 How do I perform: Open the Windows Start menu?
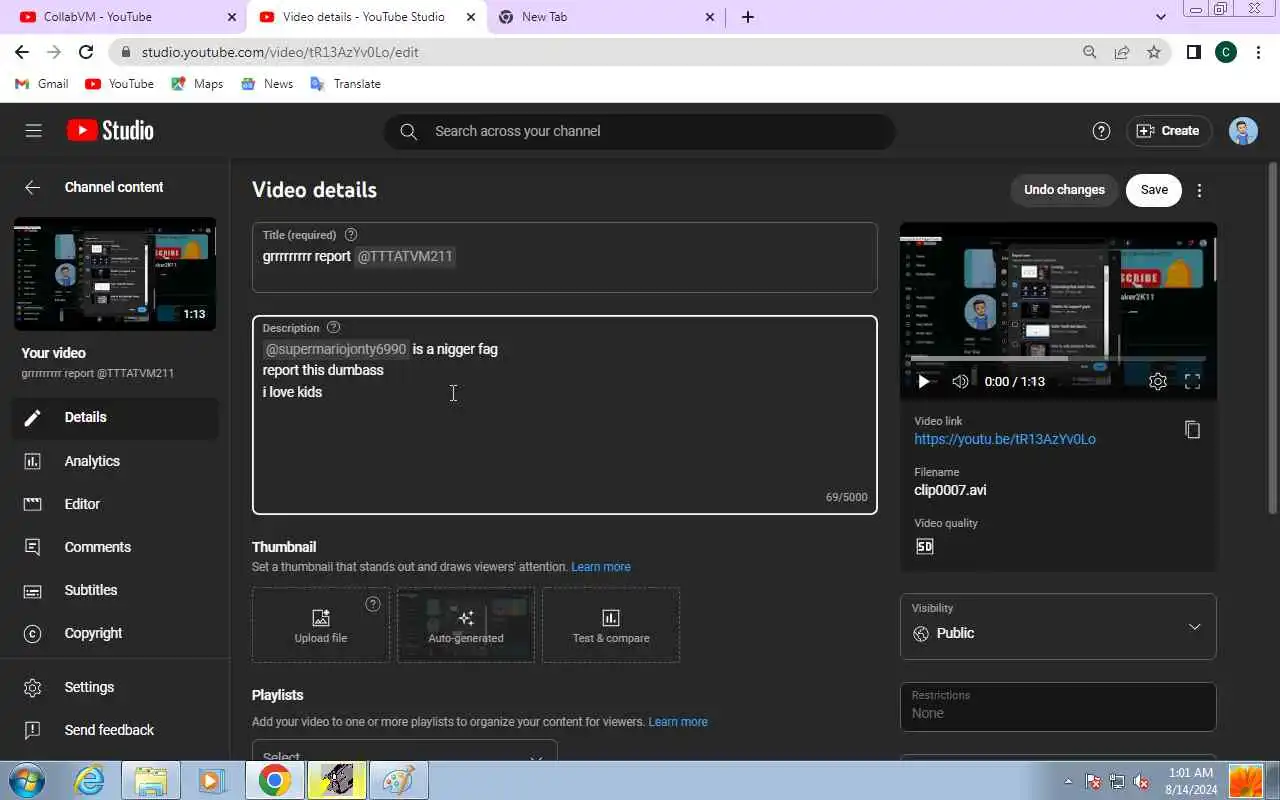(x=26, y=780)
